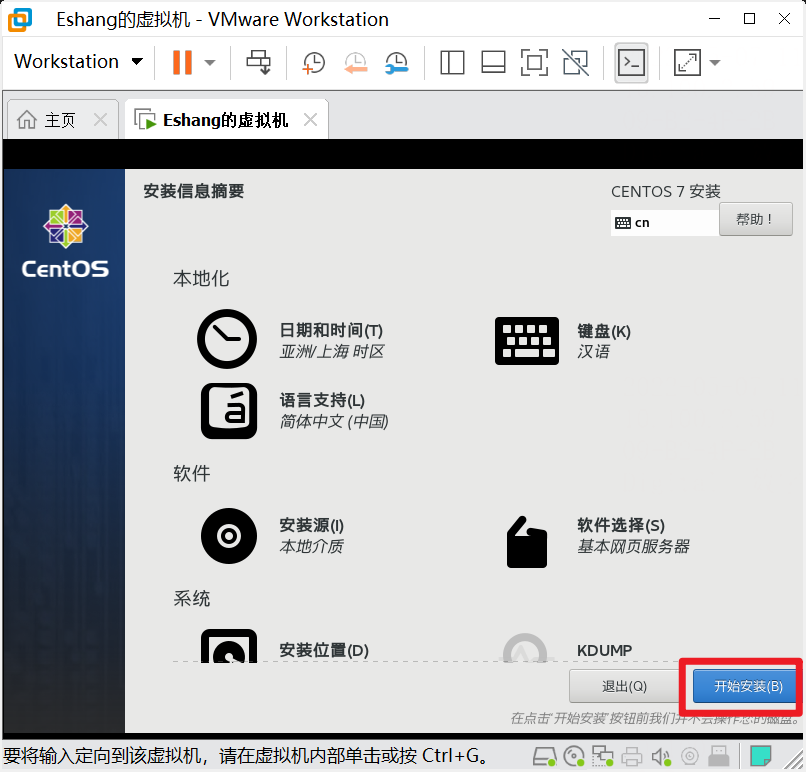Click the CentOS logo in sidebar
The height and width of the screenshot is (772, 806).
coord(65,241)
